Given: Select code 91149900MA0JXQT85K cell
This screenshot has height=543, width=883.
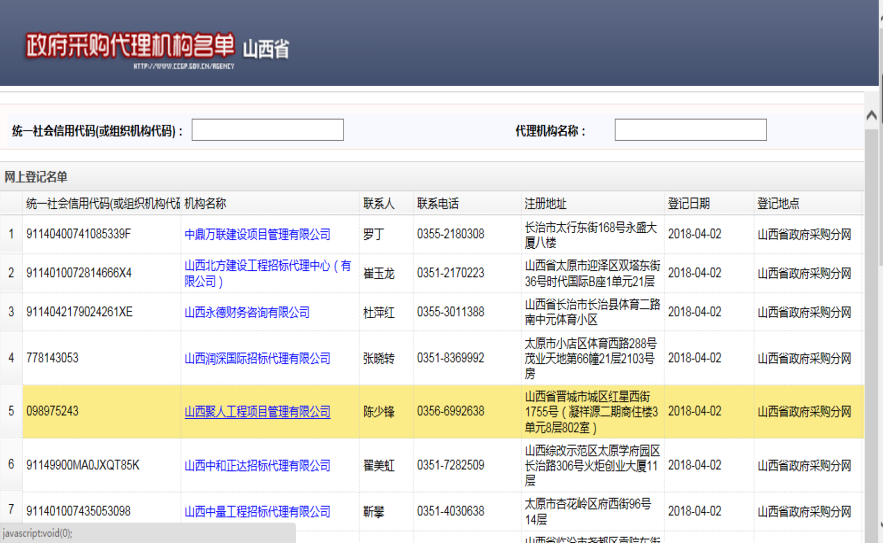Looking at the screenshot, I should (83, 465).
